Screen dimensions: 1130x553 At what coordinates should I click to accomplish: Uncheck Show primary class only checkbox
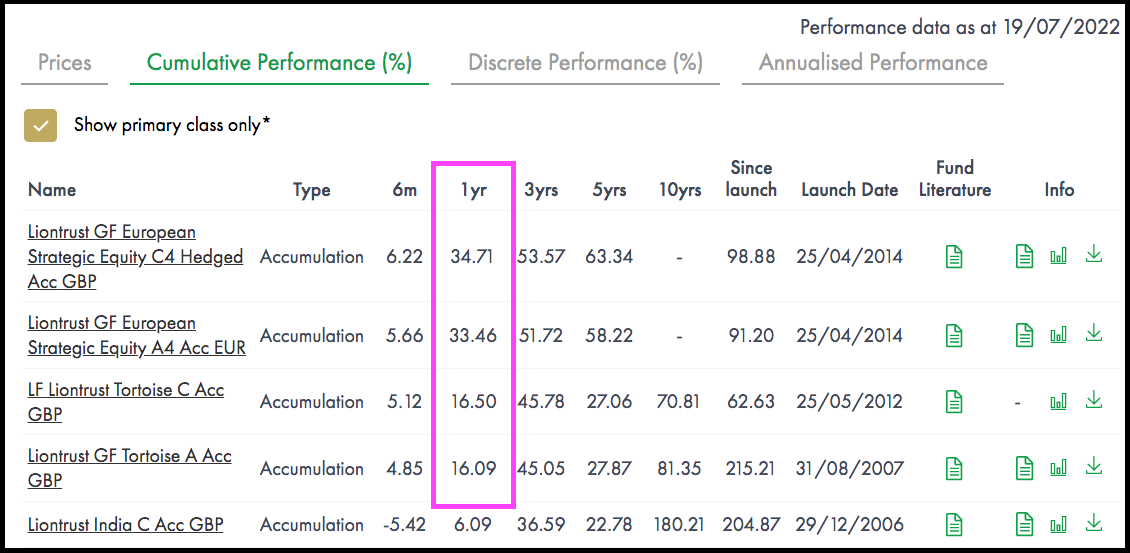click(40, 125)
